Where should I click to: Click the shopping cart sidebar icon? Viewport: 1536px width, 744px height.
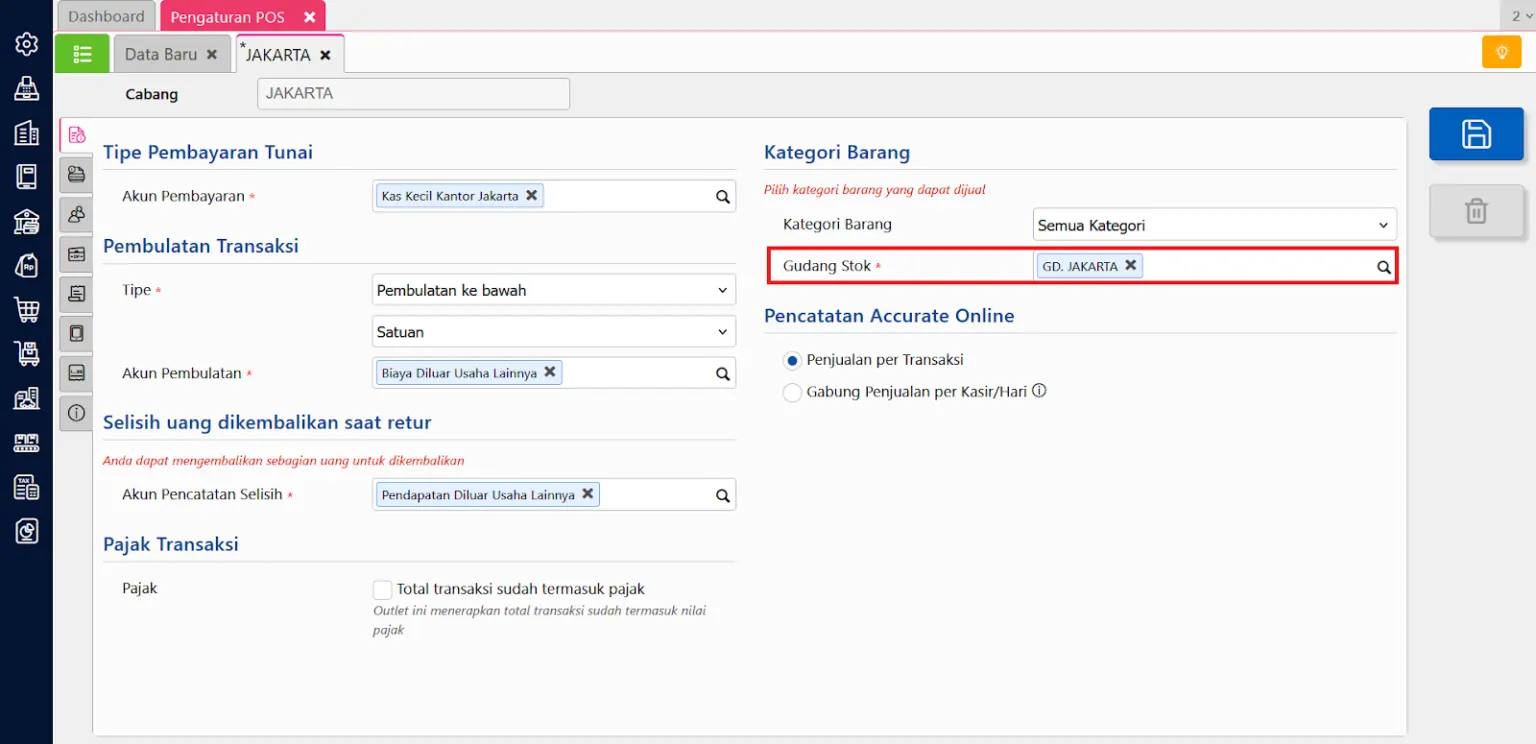(27, 310)
